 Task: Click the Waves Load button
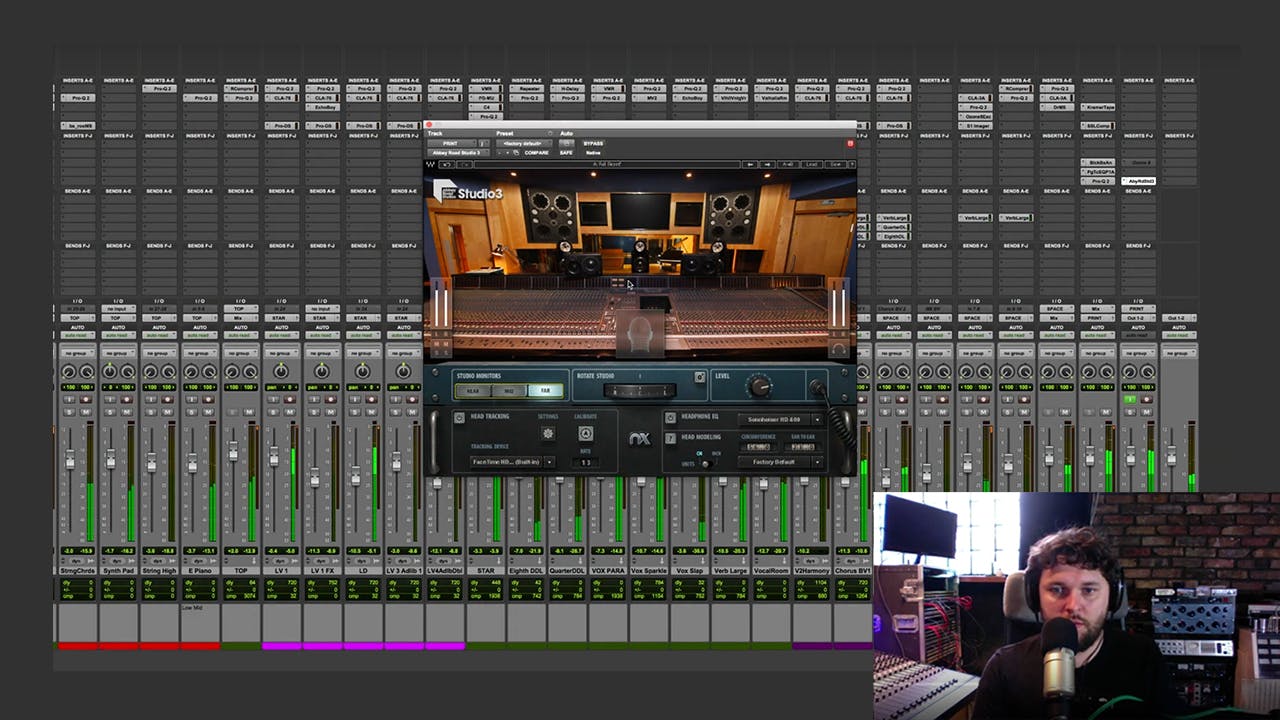(x=812, y=164)
